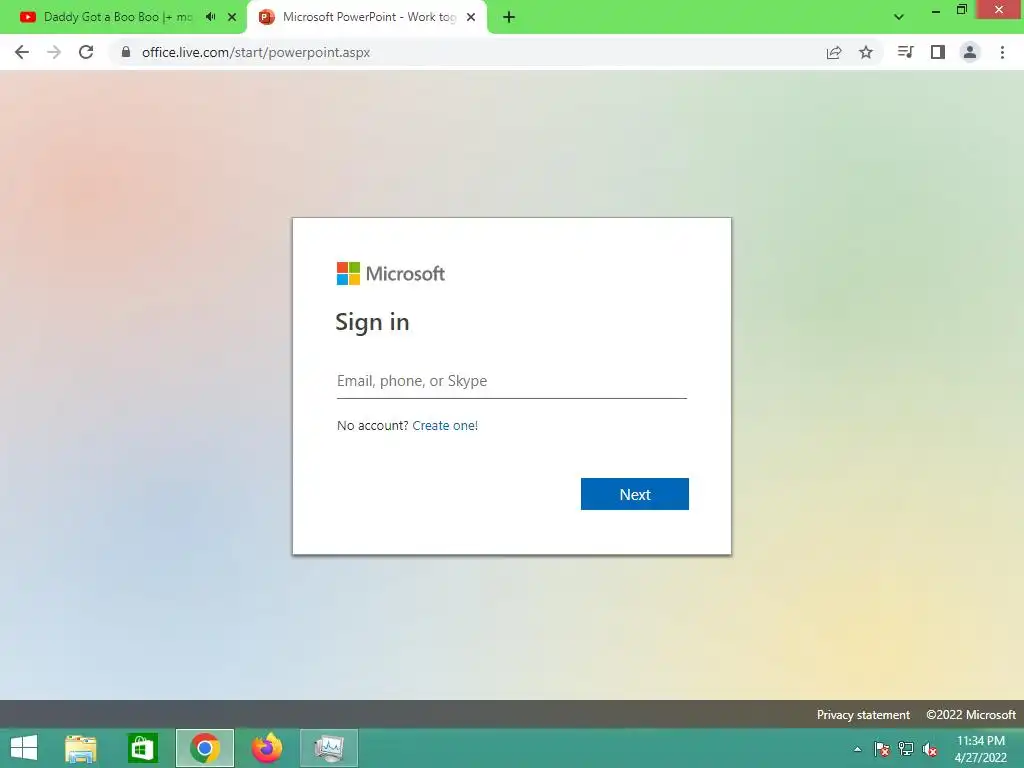Open Chrome's three-dot menu

(x=1002, y=52)
